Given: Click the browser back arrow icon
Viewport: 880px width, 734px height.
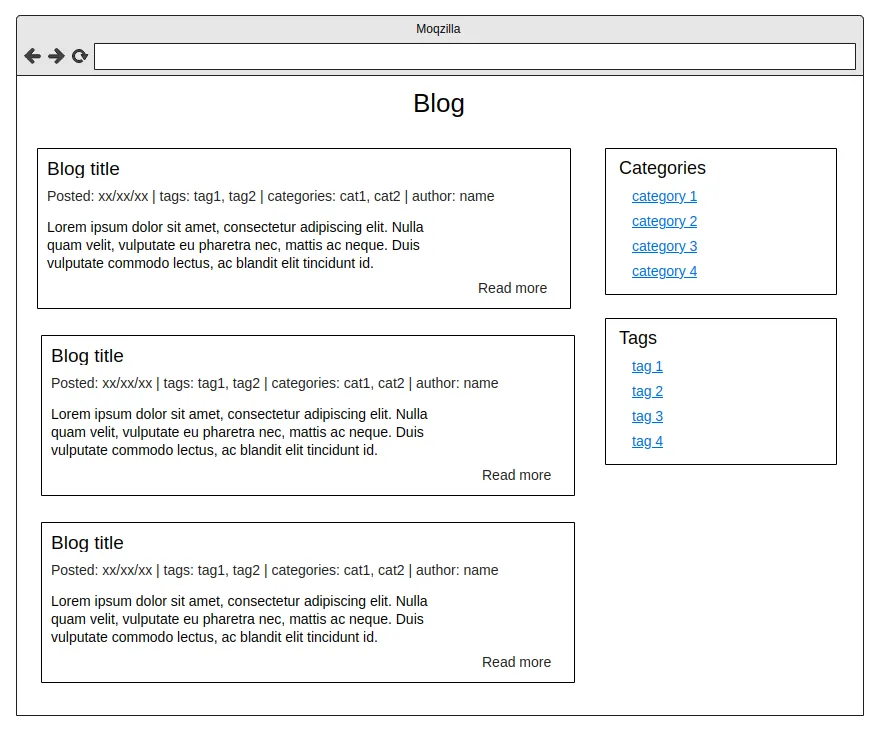Looking at the screenshot, I should (32, 56).
